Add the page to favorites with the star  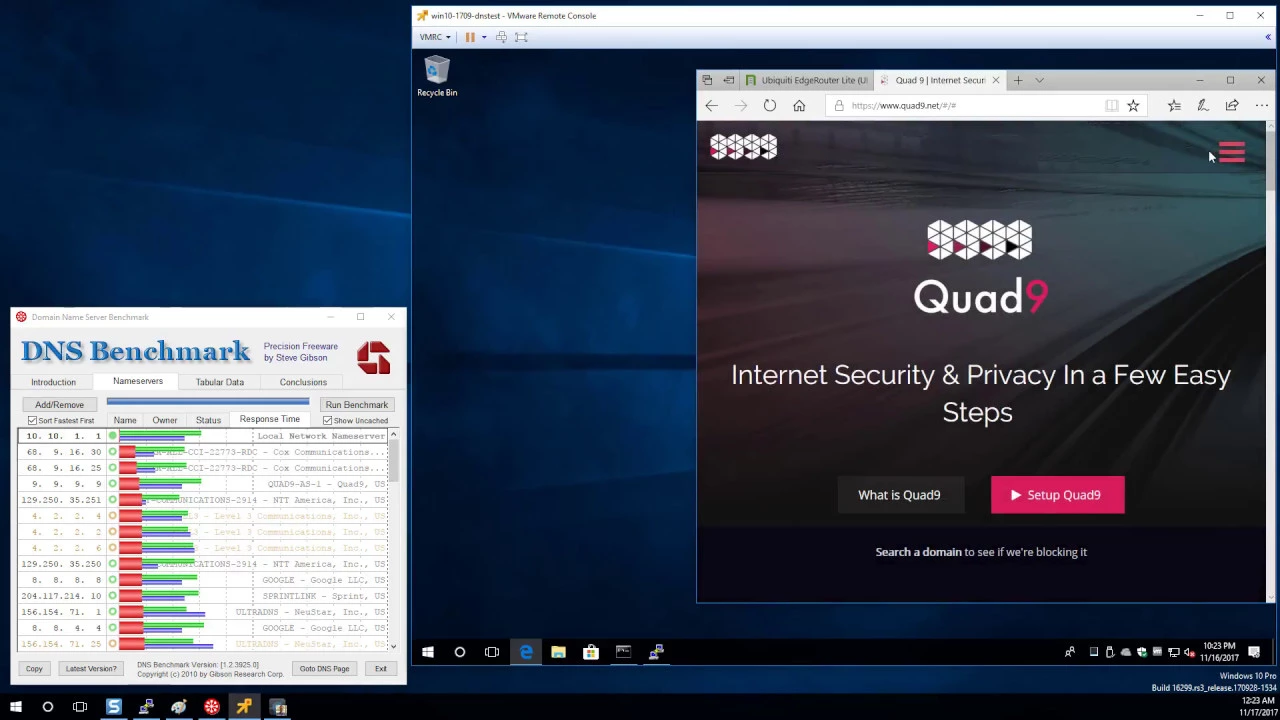pyautogui.click(x=1133, y=106)
